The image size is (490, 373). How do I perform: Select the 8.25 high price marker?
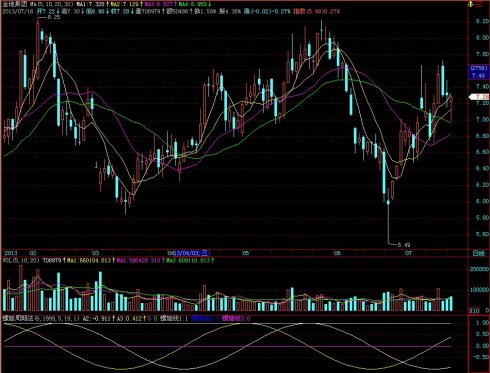(x=54, y=17)
